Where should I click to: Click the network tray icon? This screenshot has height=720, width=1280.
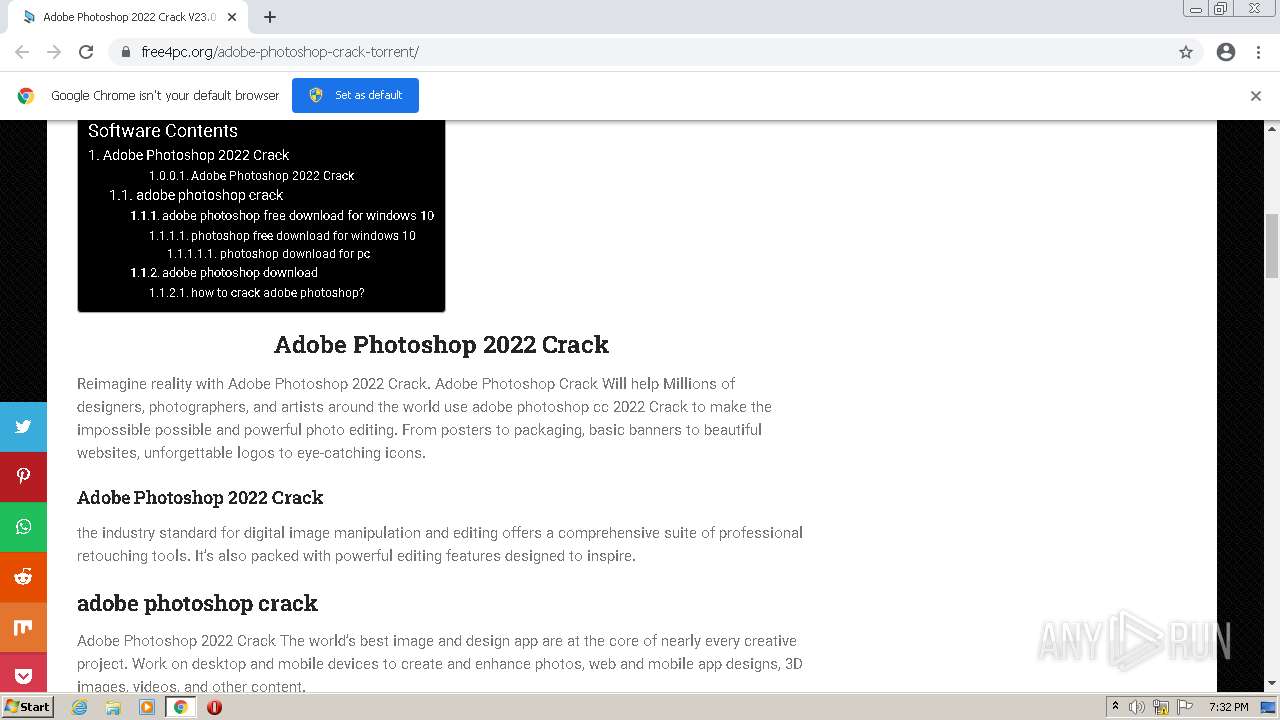[x=1161, y=707]
